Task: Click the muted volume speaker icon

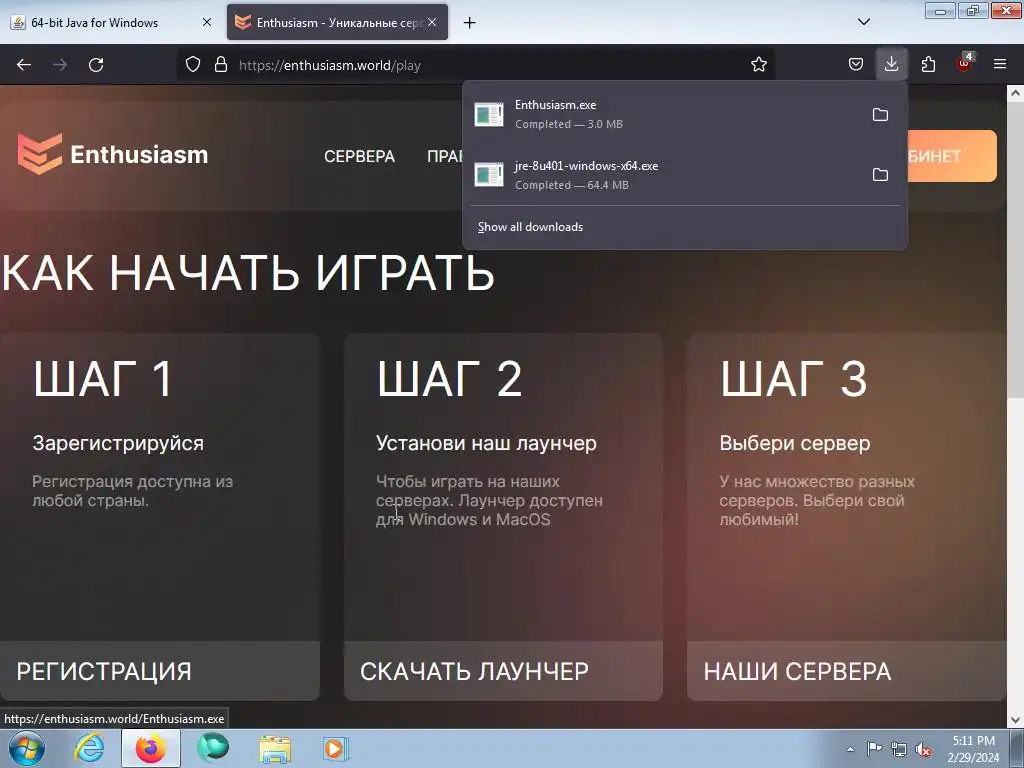Action: pos(923,749)
